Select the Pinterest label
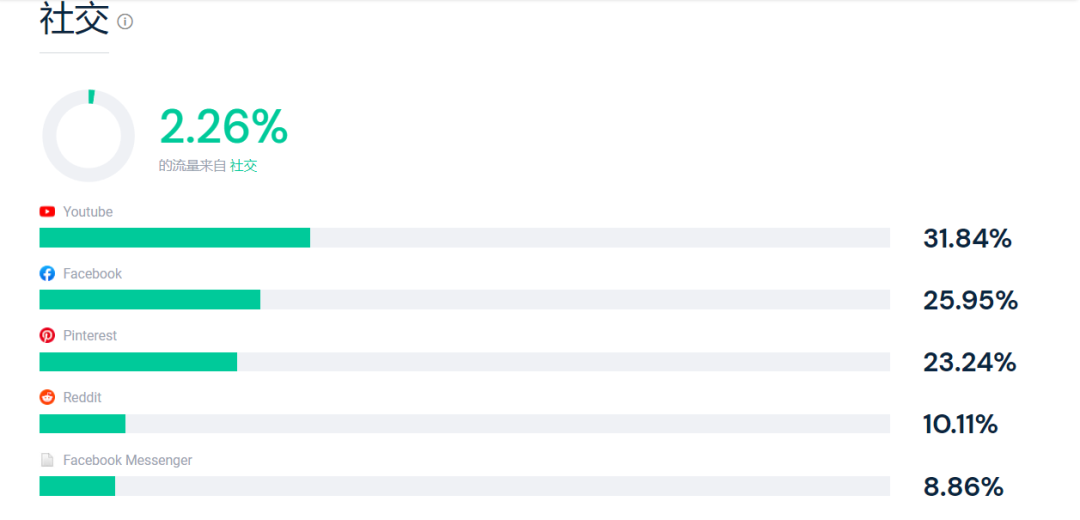This screenshot has width=1080, height=520. point(90,336)
